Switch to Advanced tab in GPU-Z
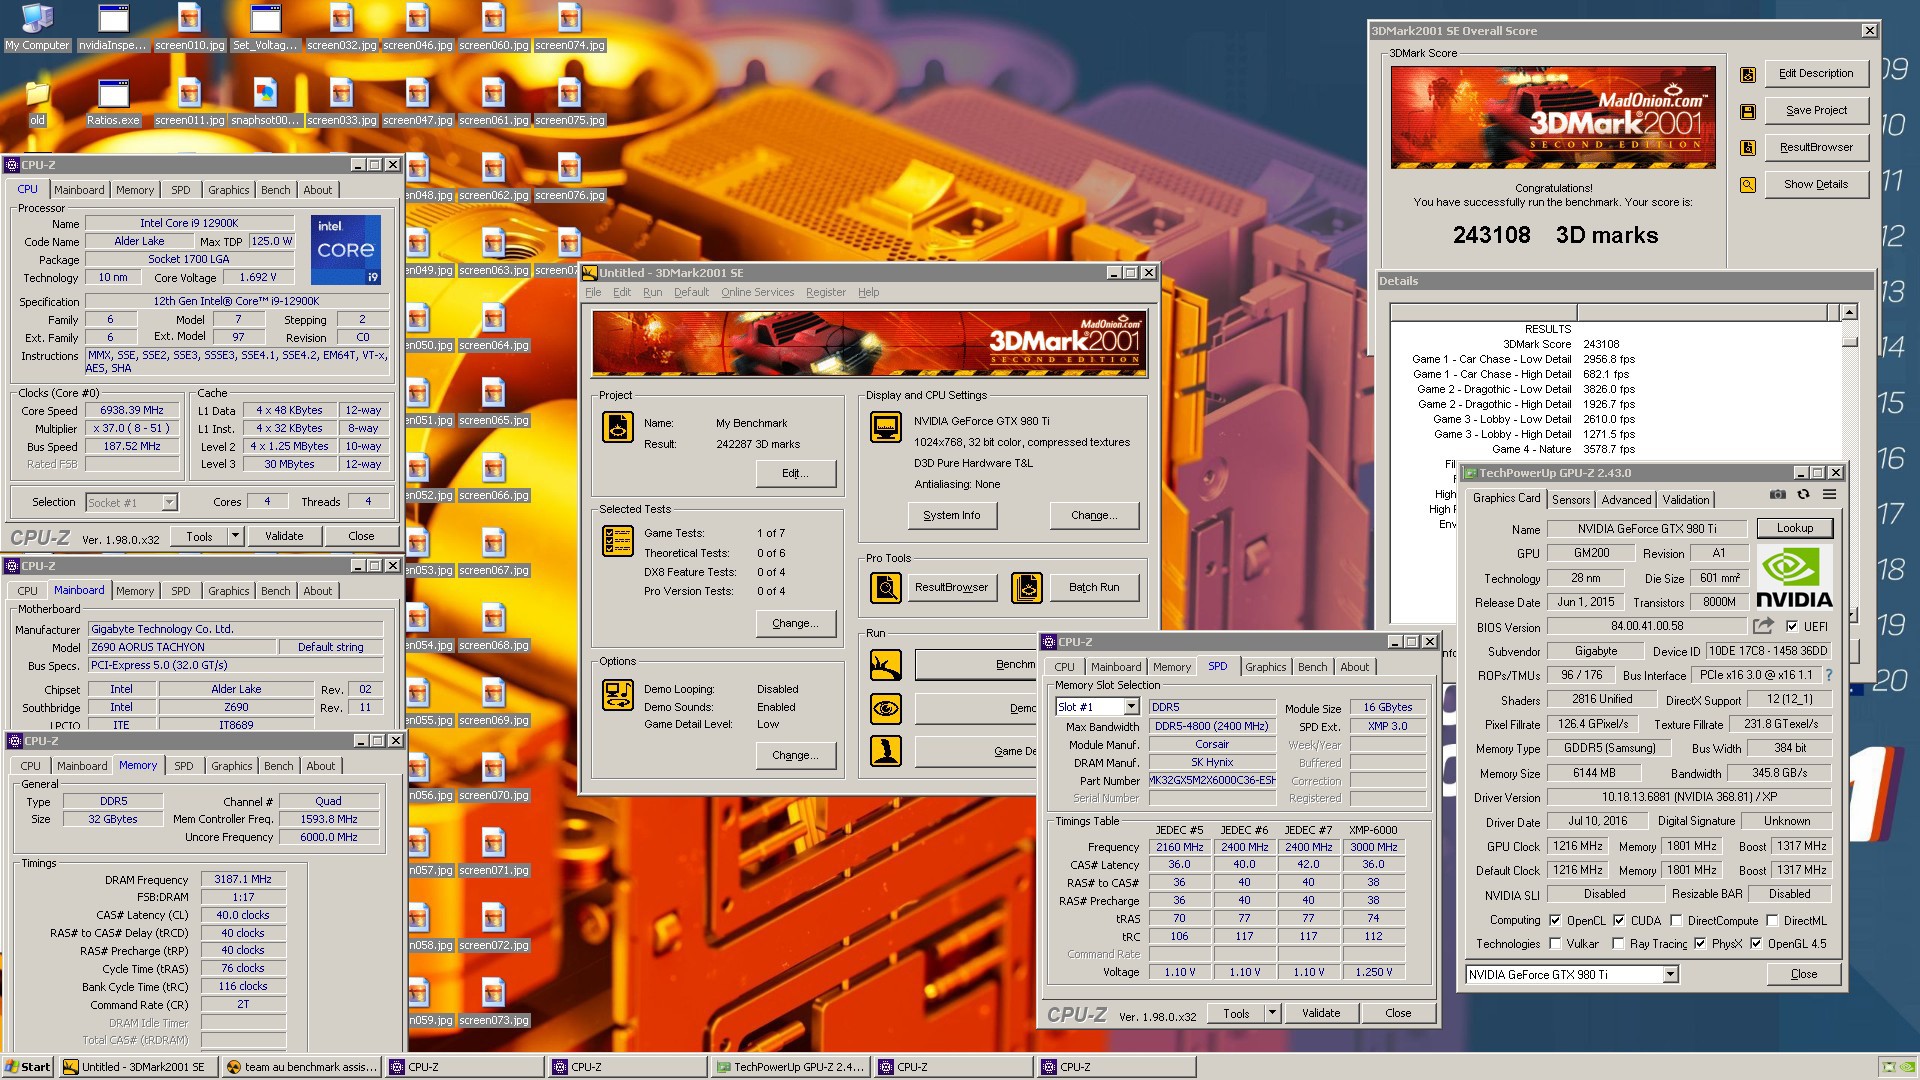The height and width of the screenshot is (1080, 1920). [x=1626, y=500]
